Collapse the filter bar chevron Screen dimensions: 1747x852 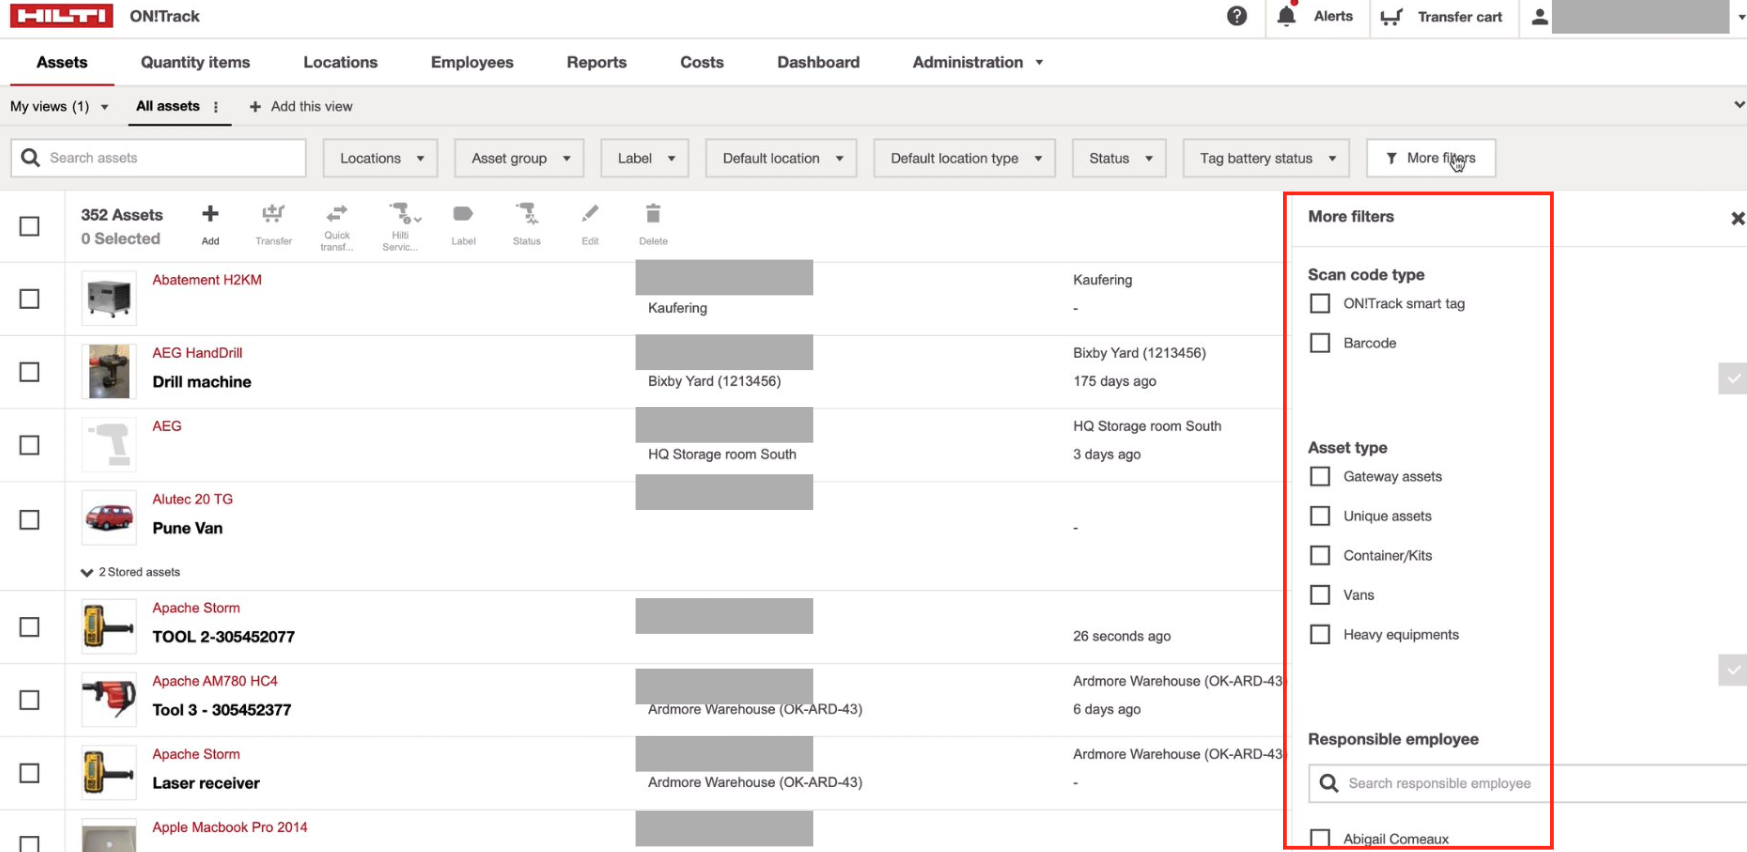[1739, 105]
